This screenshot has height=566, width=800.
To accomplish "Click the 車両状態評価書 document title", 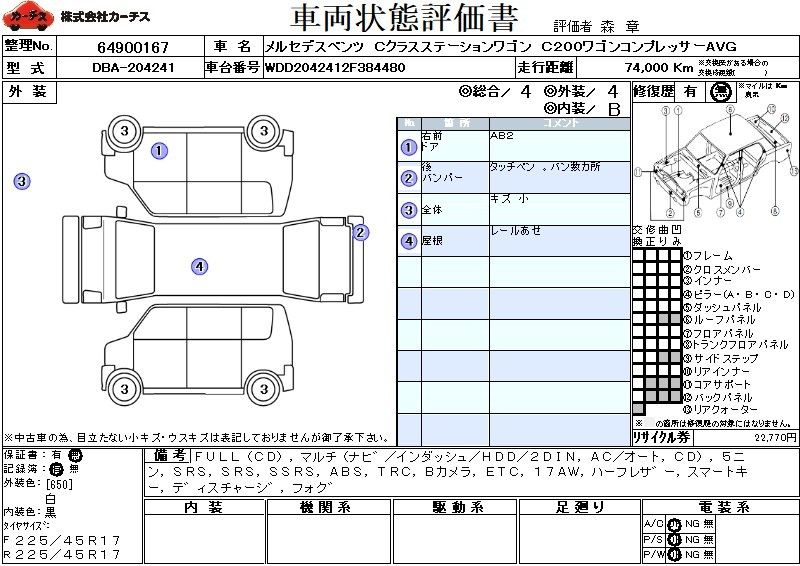I will 404,18.
